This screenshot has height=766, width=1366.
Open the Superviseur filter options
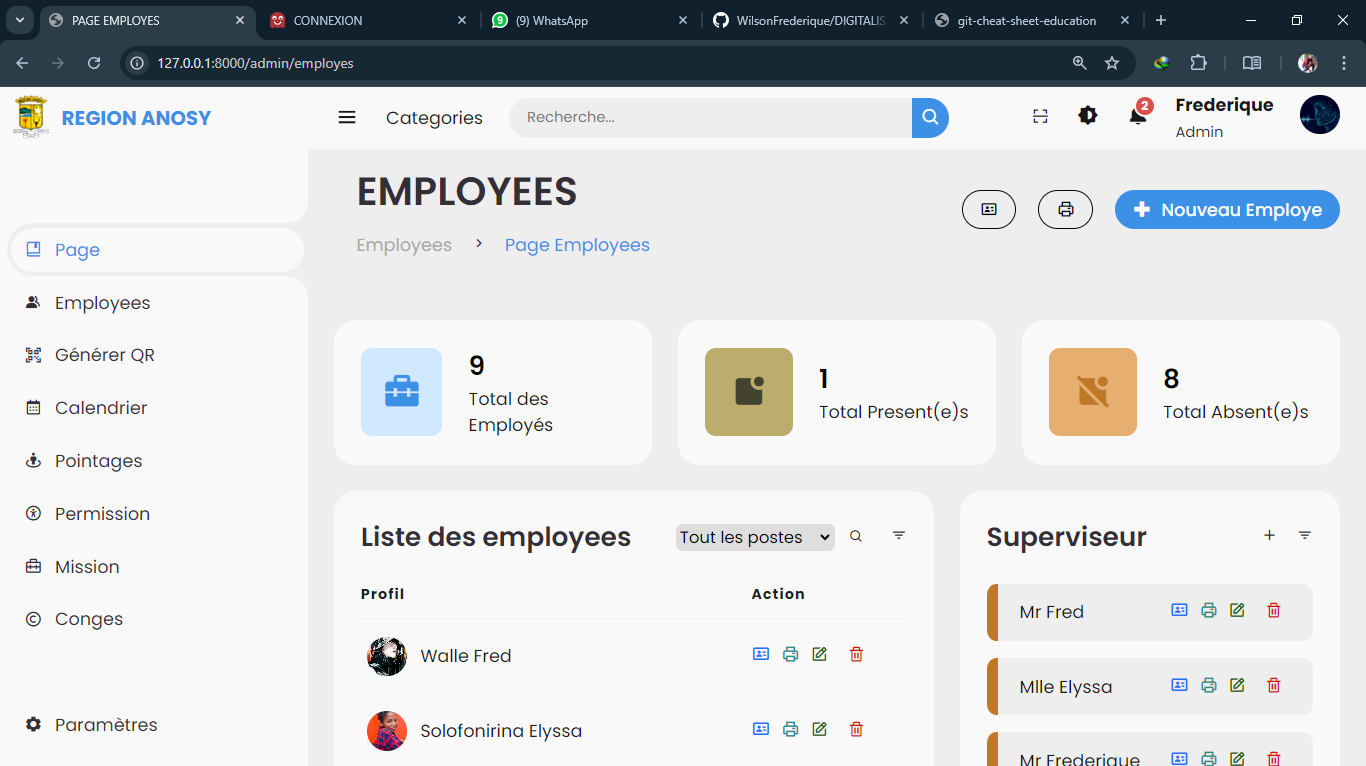click(x=1304, y=536)
